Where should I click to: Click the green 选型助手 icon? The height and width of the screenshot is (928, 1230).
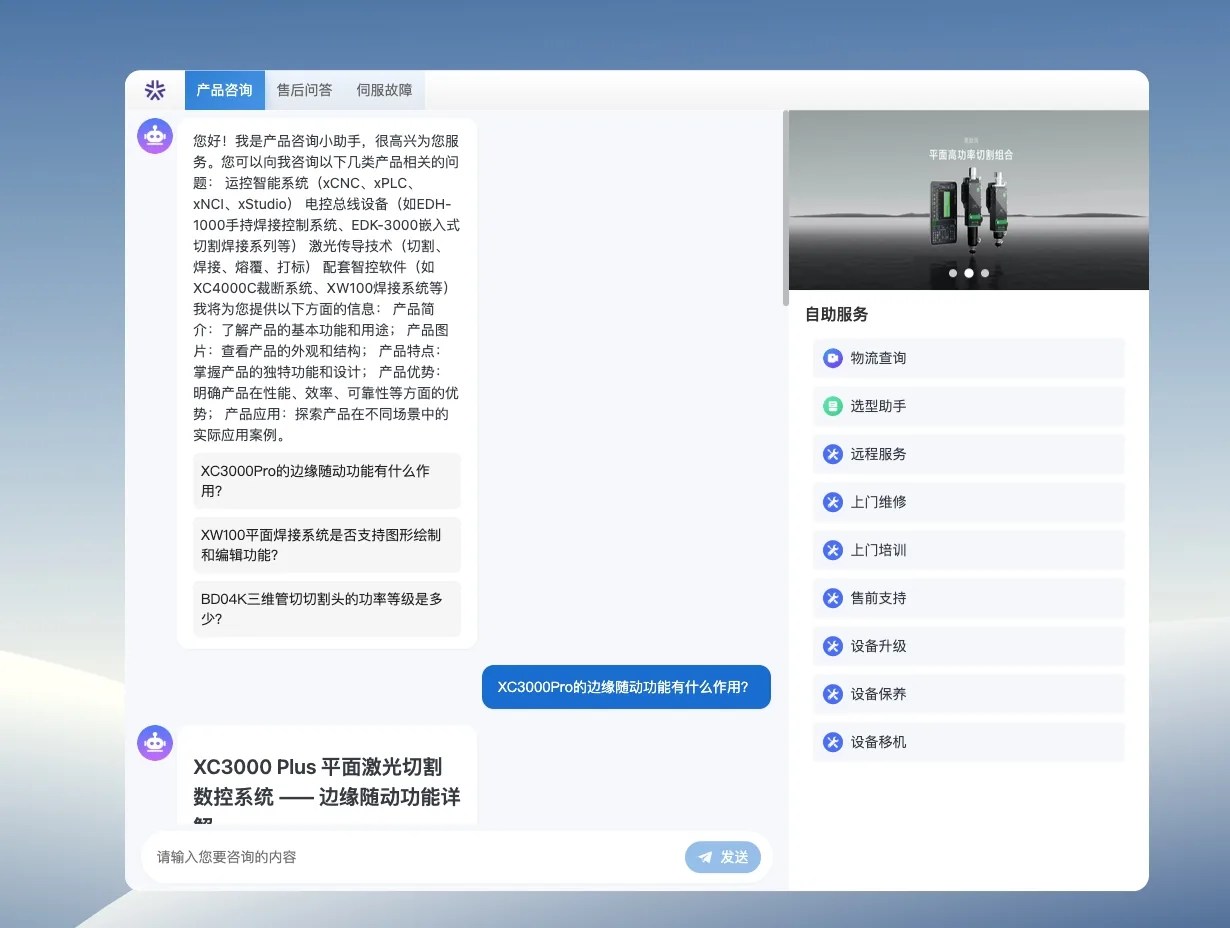pos(833,406)
